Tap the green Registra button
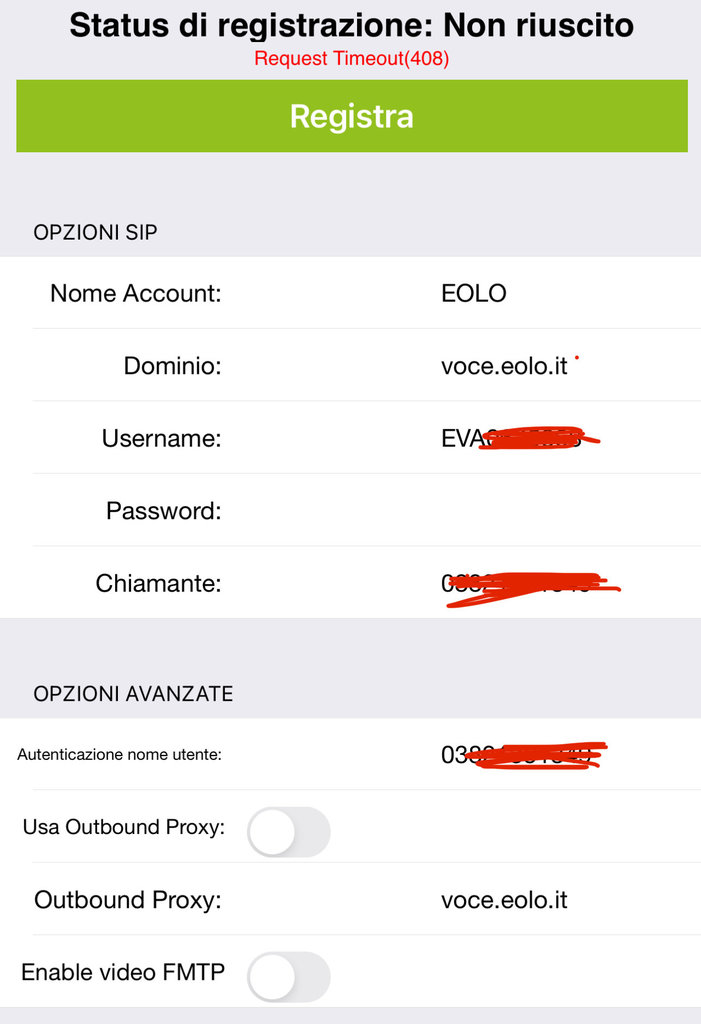 (351, 116)
